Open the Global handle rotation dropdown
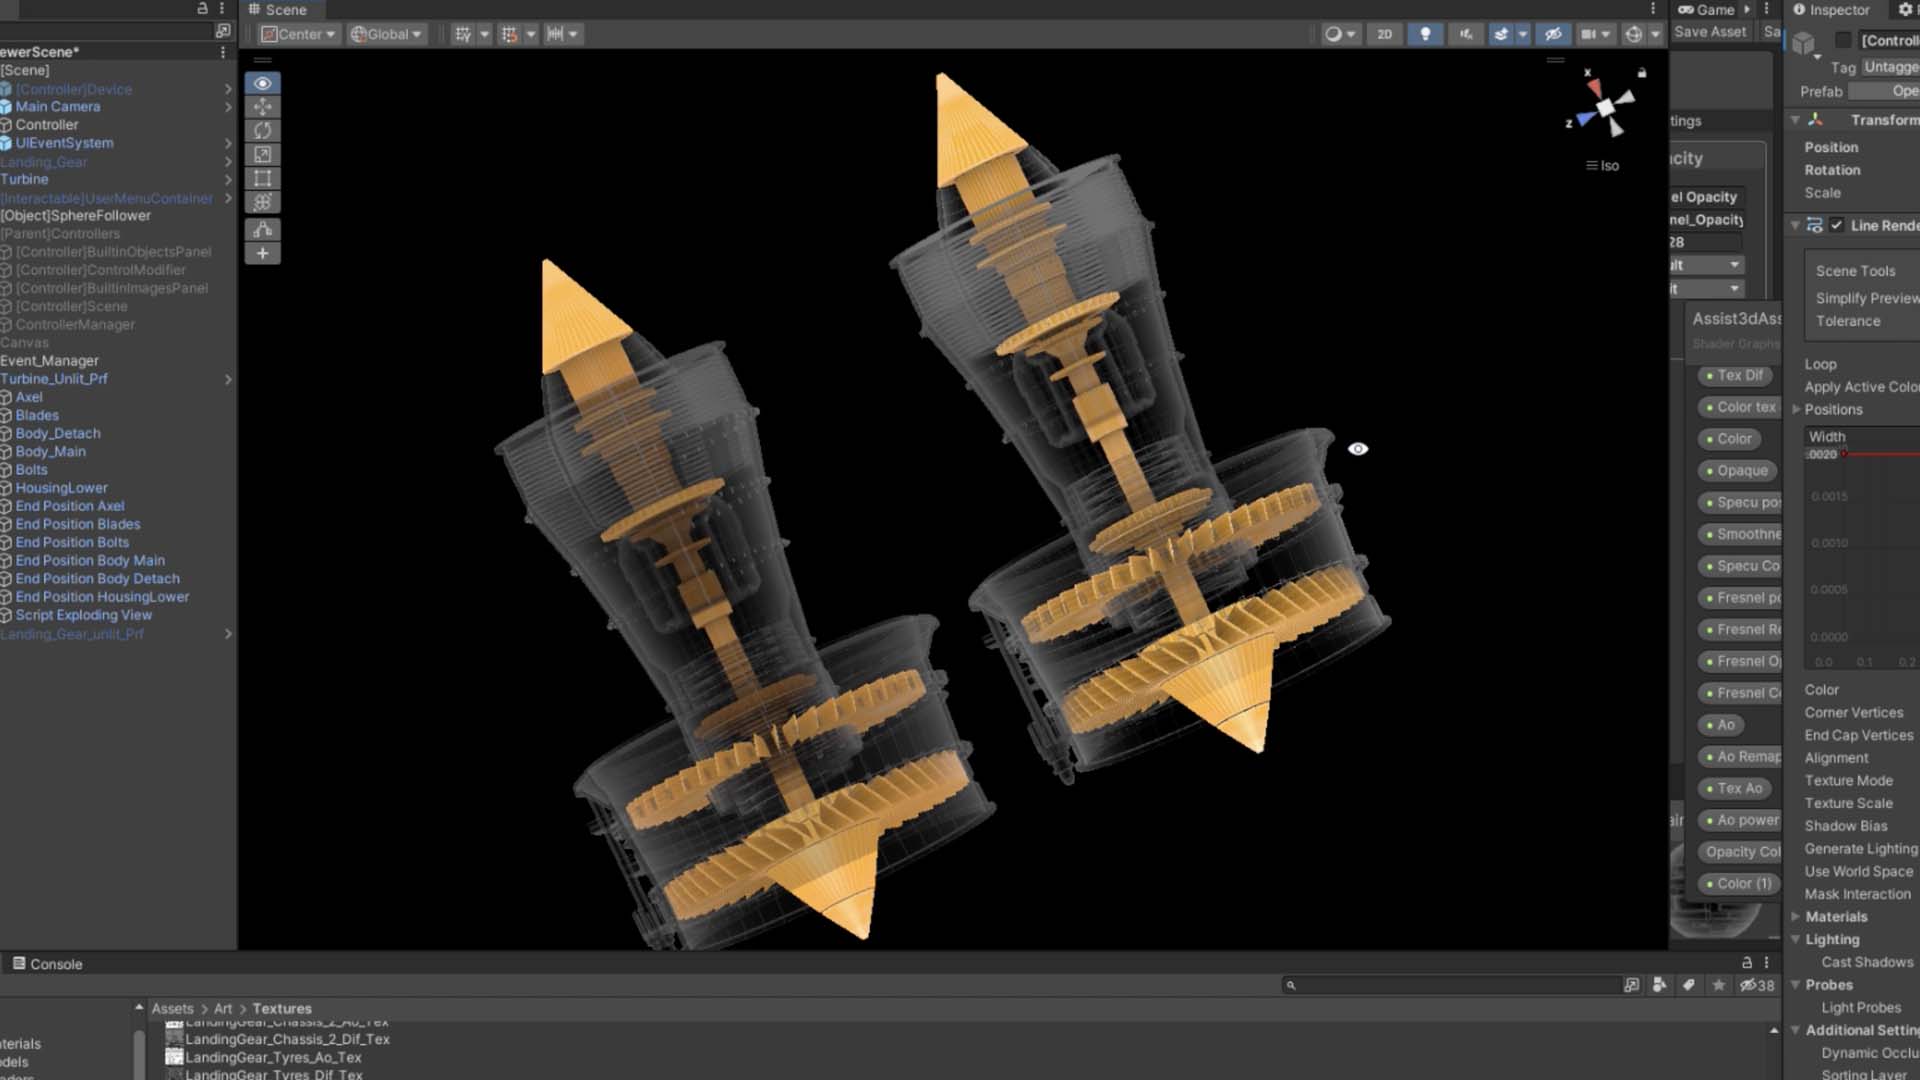The height and width of the screenshot is (1080, 1920). [386, 34]
